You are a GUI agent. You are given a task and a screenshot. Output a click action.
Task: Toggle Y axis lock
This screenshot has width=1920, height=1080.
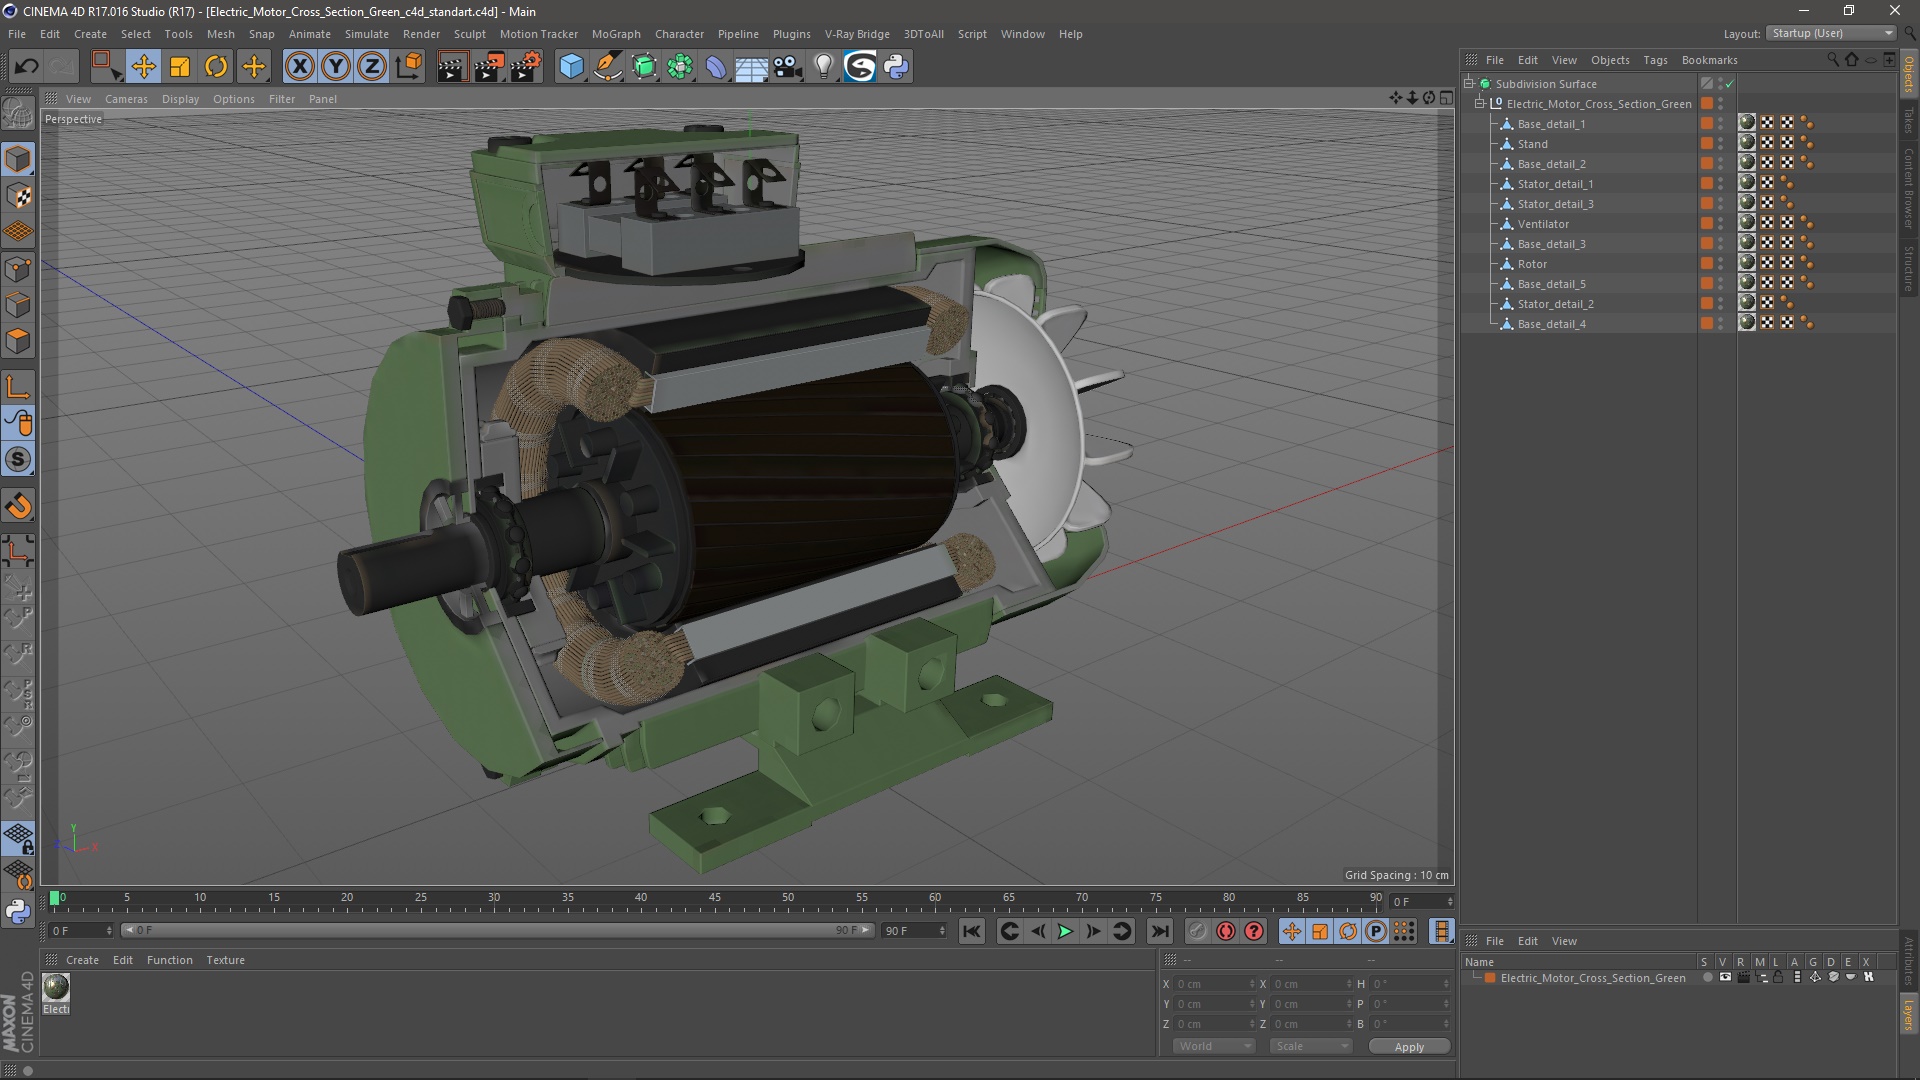pos(336,67)
